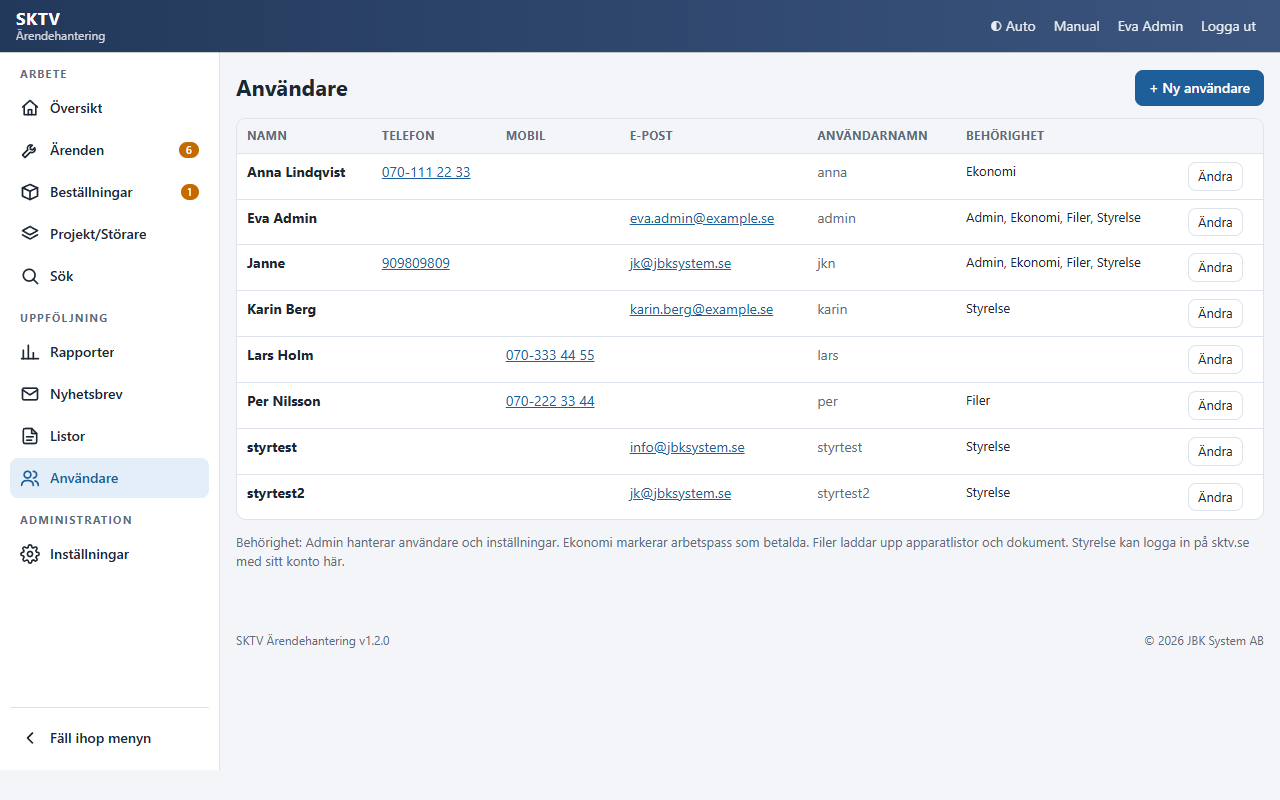Click Lars Holm's mobile 070-333 44 55
Image resolution: width=1280 pixels, height=800 pixels.
(x=550, y=355)
